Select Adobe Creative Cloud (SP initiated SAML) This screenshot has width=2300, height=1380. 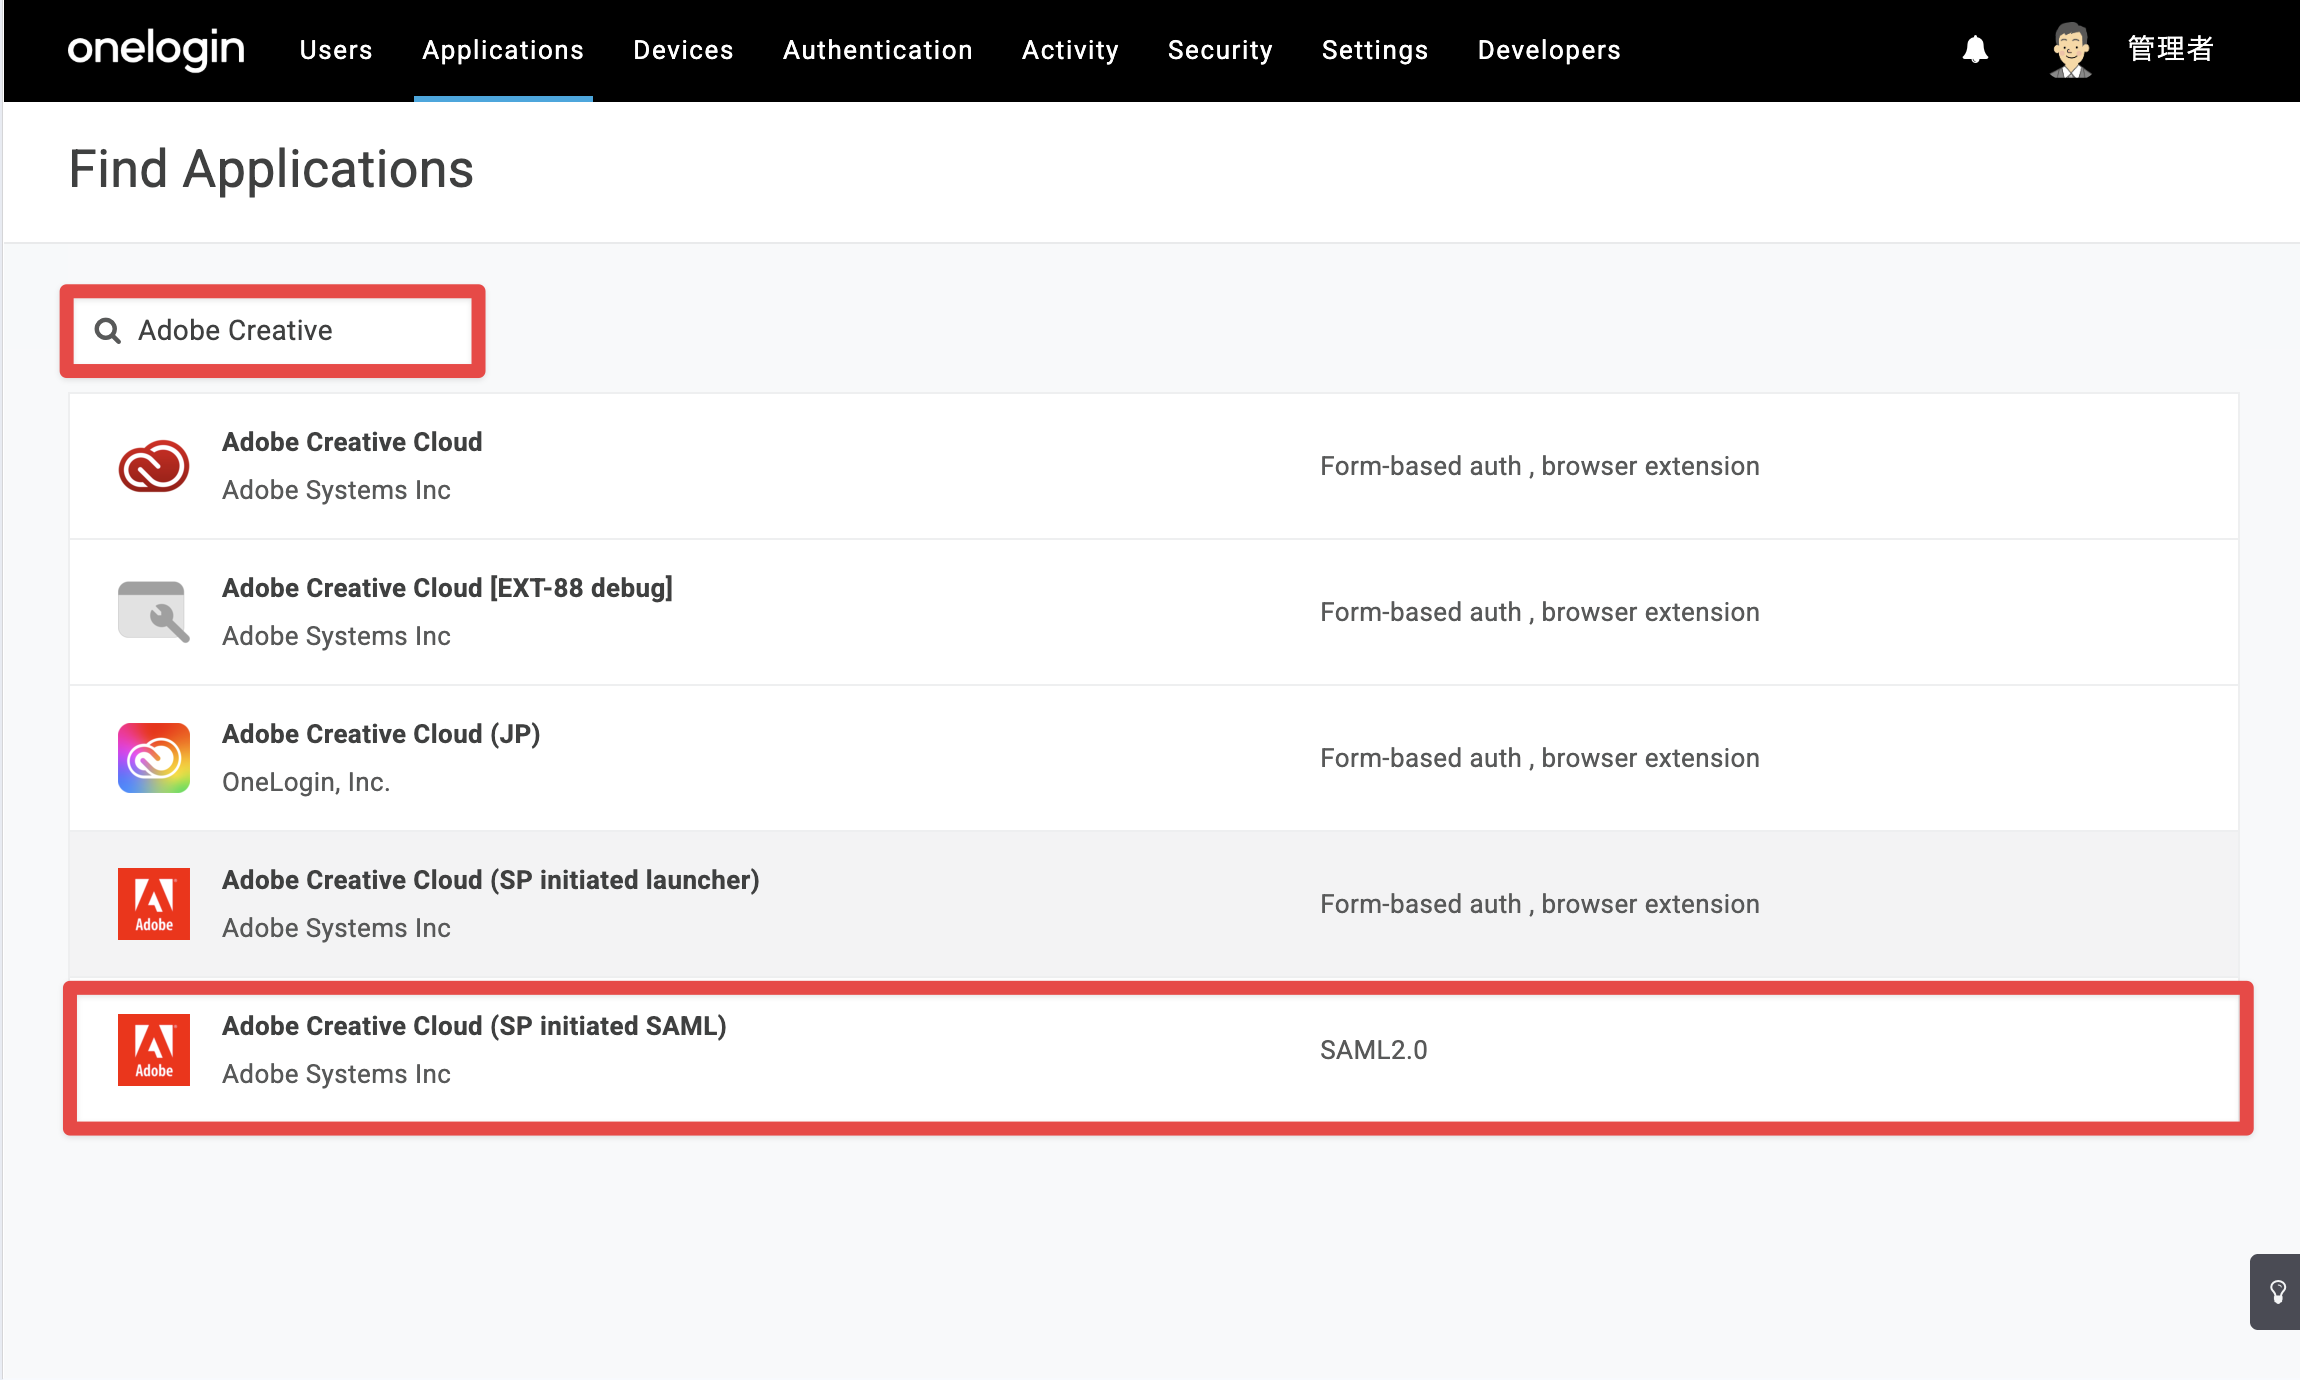coord(1154,1050)
